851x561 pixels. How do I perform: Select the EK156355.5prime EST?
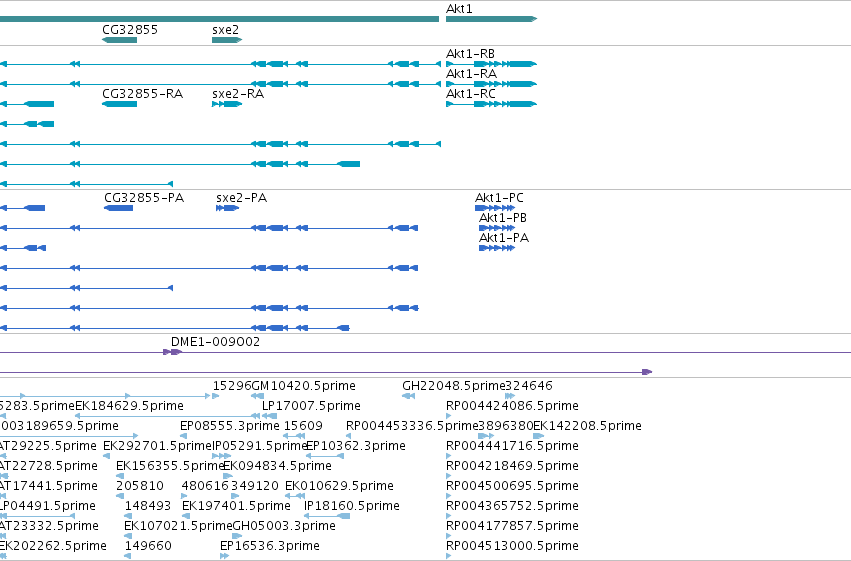pos(120,476)
